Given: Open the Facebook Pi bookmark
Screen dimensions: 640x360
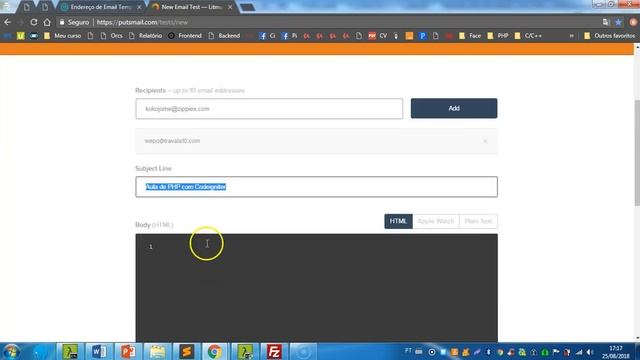Looking at the screenshot, I should (290, 36).
